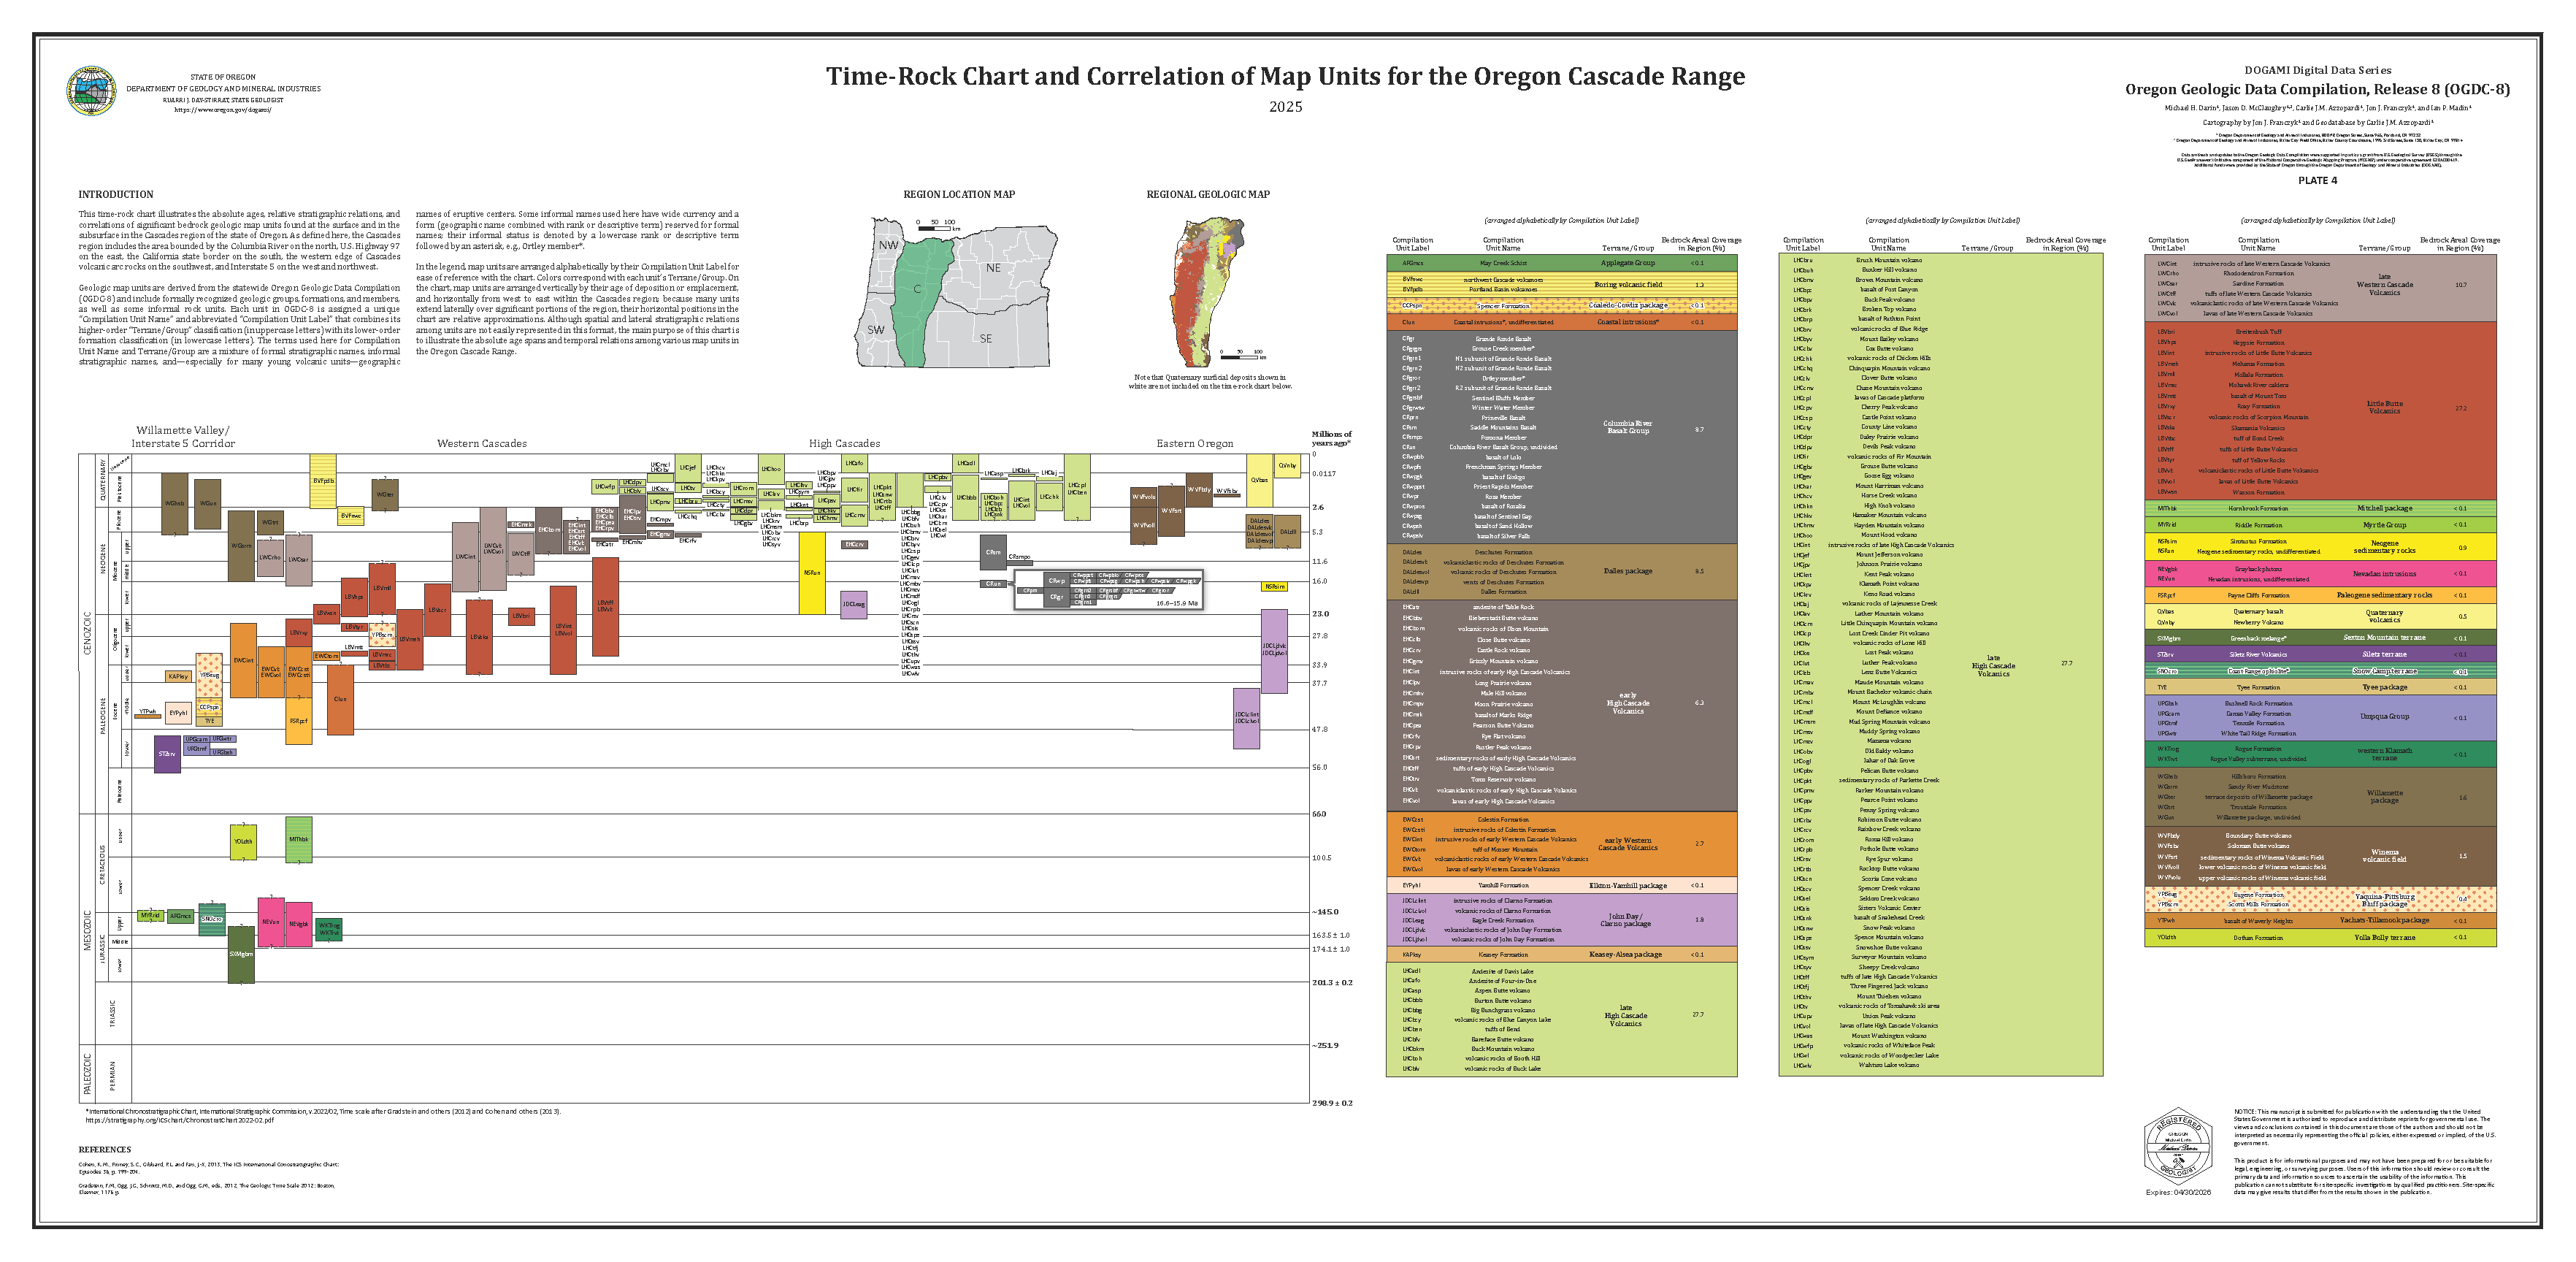Click the orange Clun unit box
This screenshot has height=1262, width=2576.
point(340,700)
